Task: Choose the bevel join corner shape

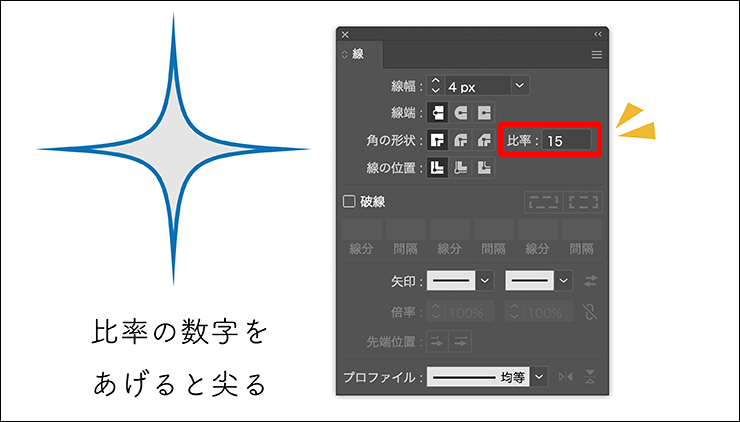Action: point(485,141)
